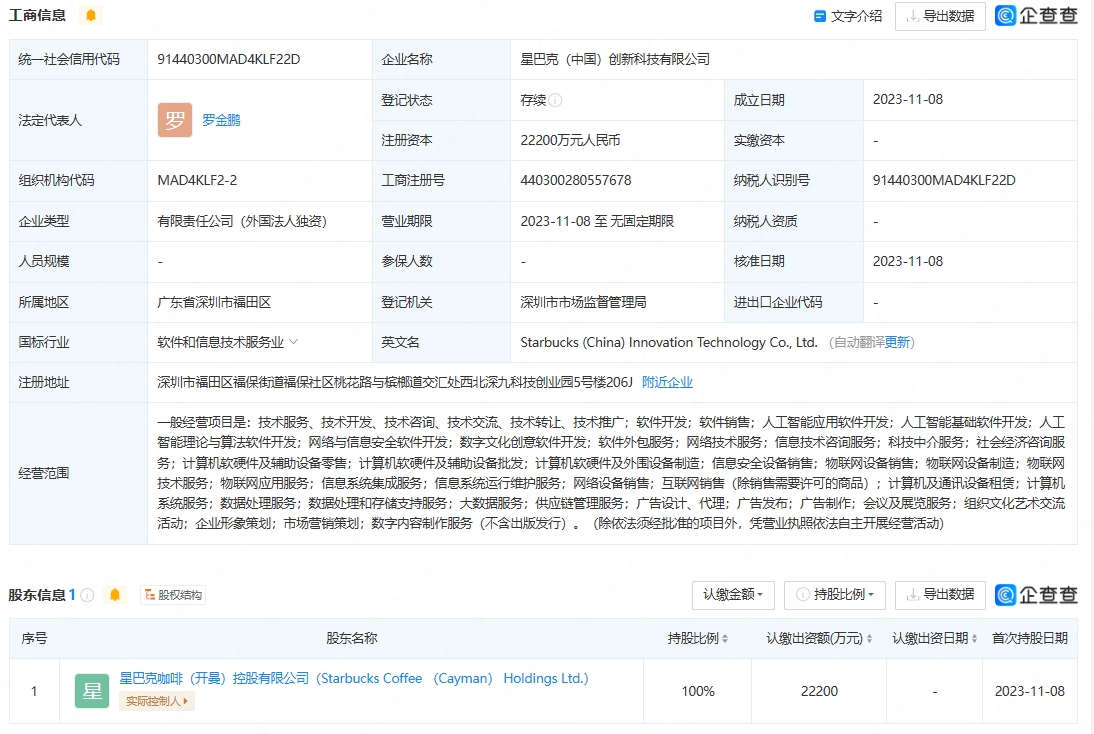Select 工商注册号 440300280557678
1094x734 pixels.
coord(576,180)
